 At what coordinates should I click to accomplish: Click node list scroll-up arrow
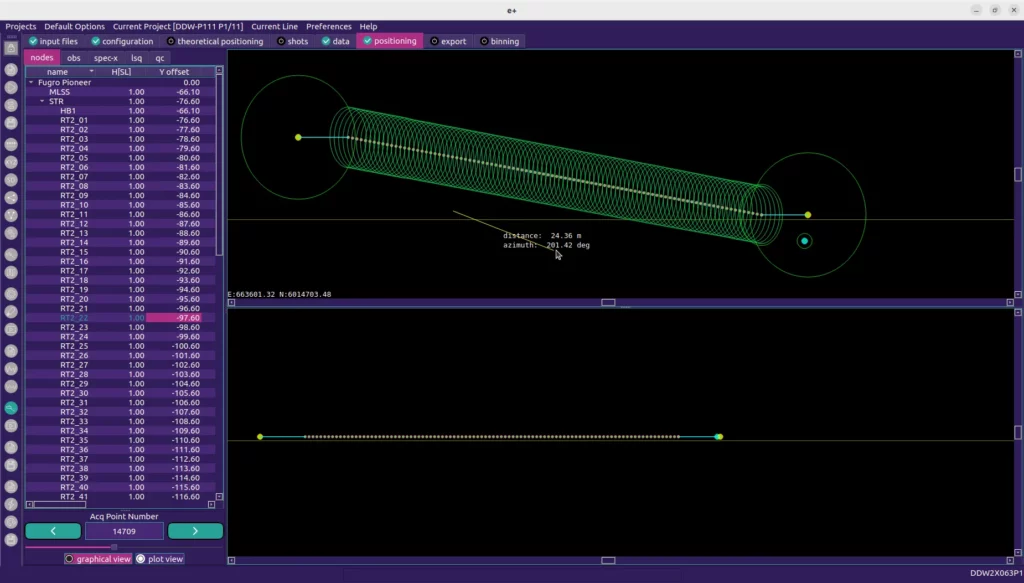click(219, 70)
